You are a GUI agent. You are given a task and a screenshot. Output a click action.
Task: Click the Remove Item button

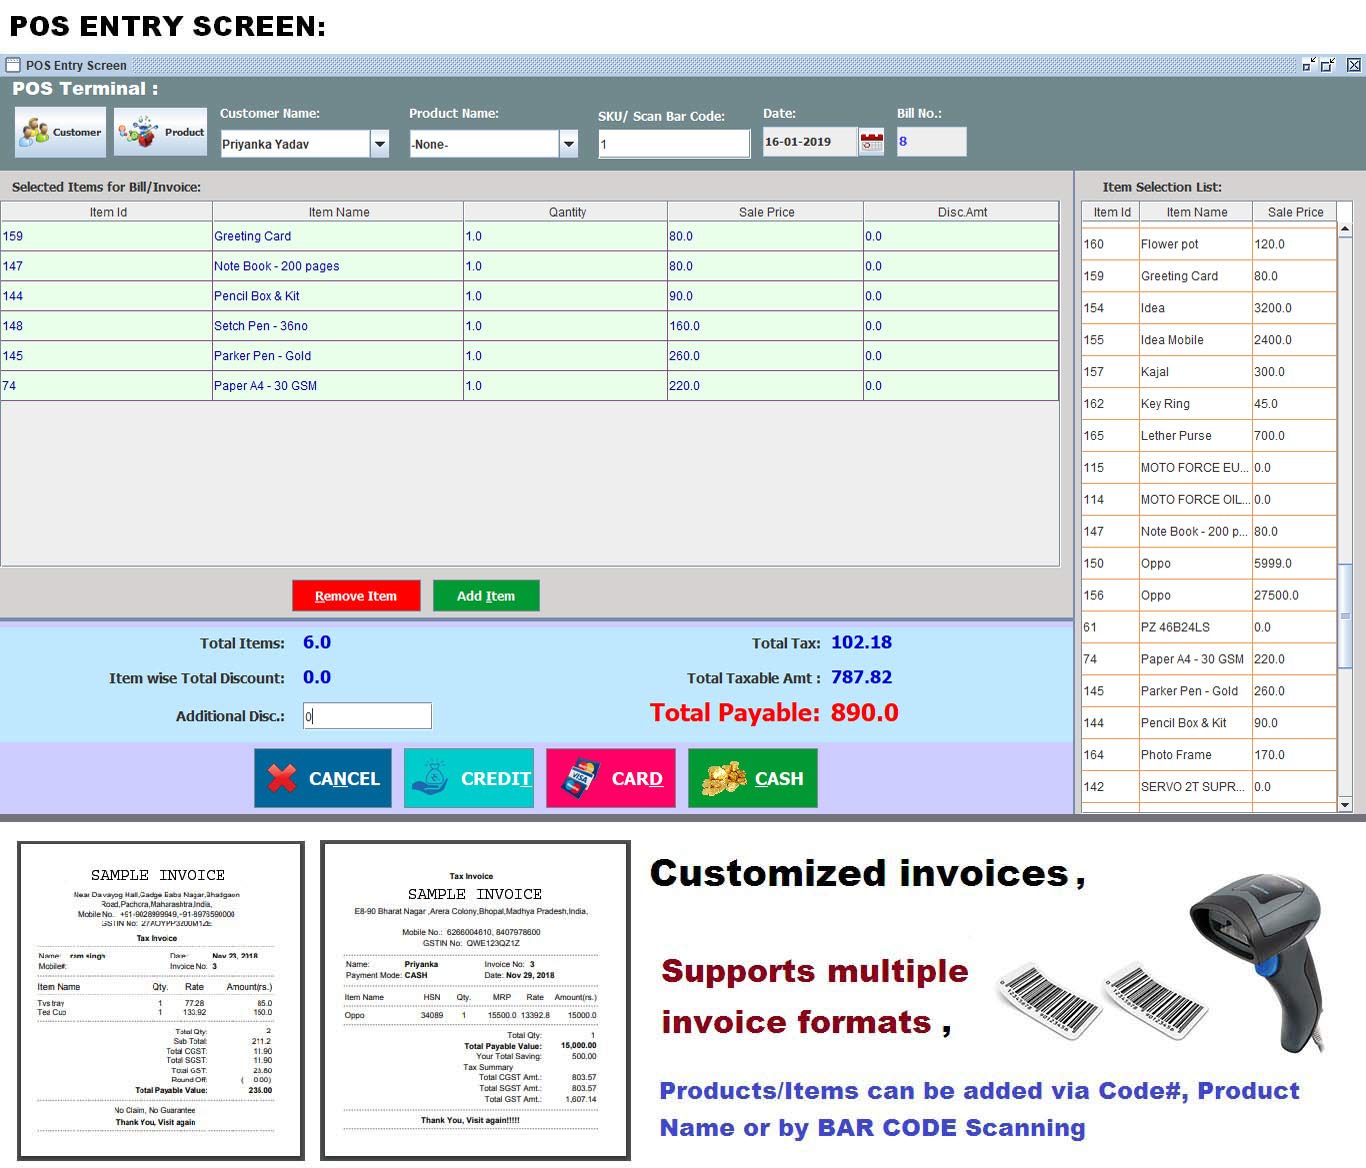[x=355, y=595]
